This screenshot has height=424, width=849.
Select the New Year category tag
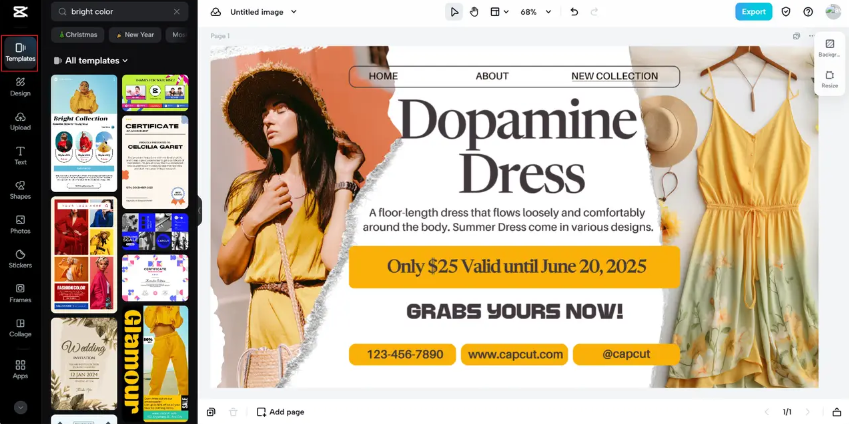coord(135,35)
